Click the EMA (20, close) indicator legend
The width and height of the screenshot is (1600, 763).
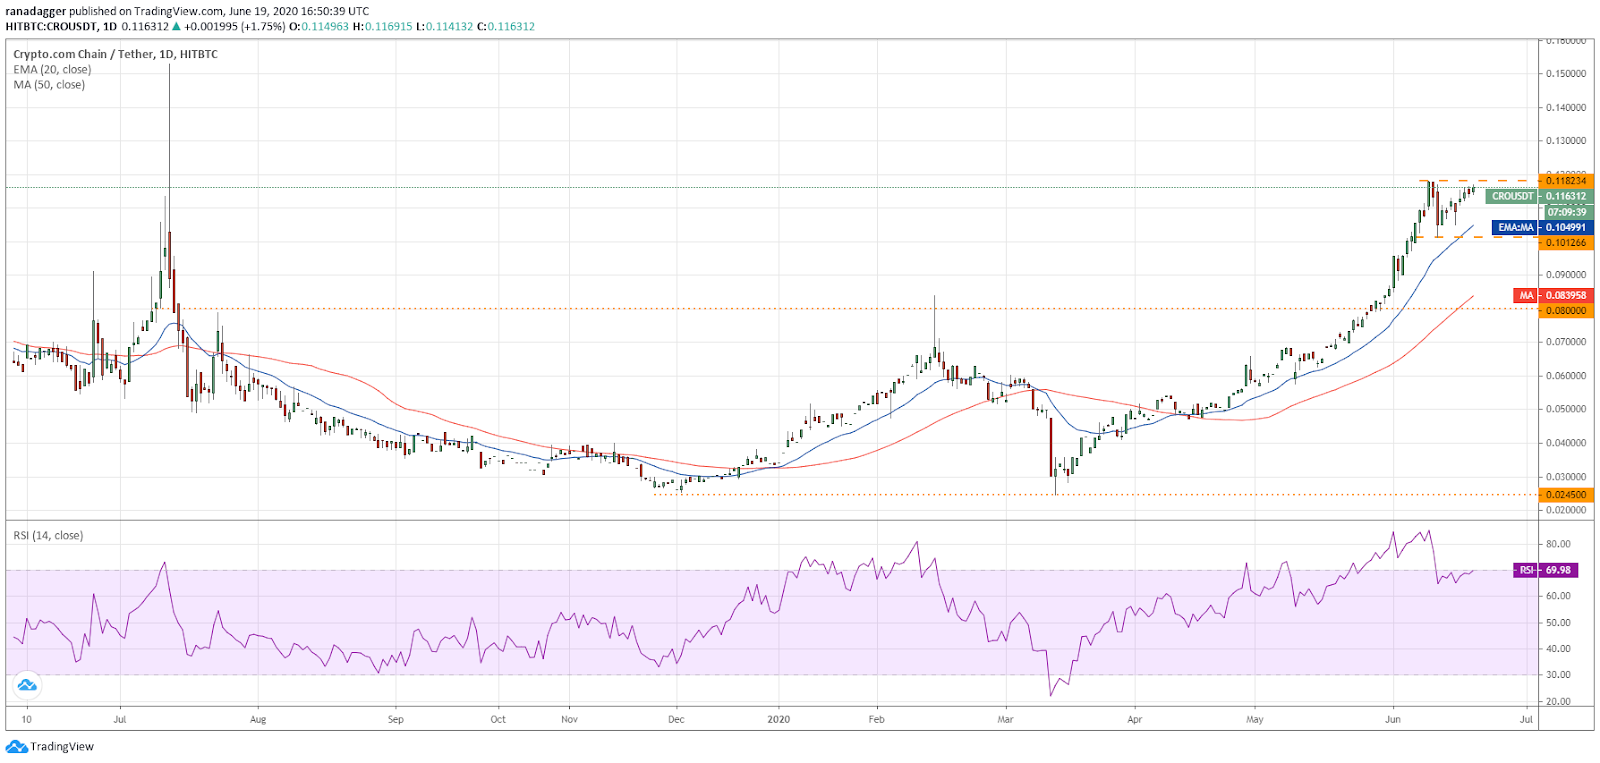[x=52, y=70]
